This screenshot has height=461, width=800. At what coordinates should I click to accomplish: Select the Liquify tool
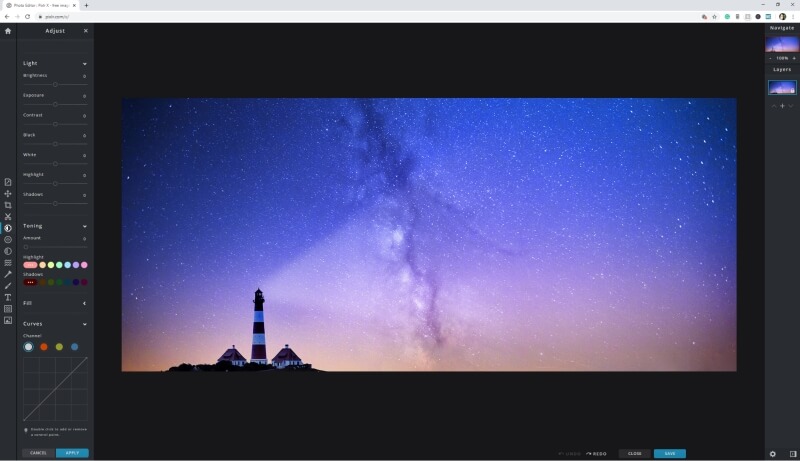8,263
